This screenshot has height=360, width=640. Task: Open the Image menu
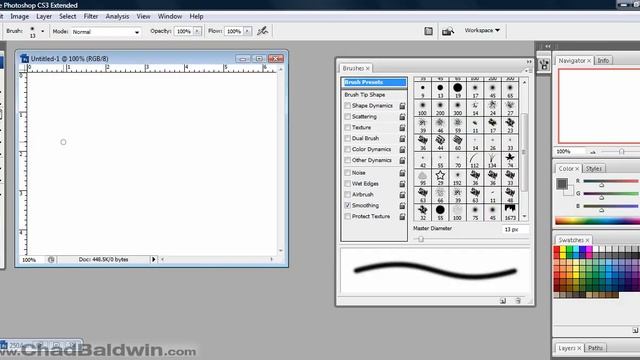(20, 16)
